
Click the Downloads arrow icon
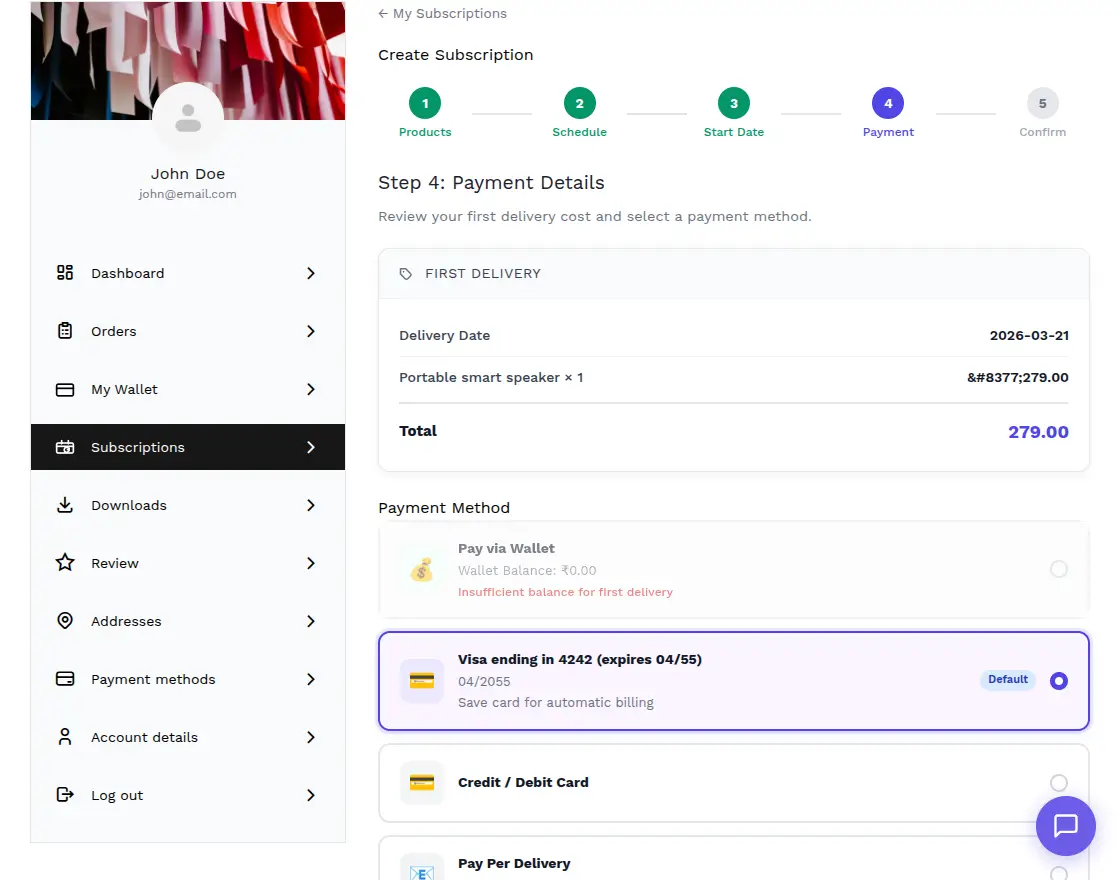[65, 505]
